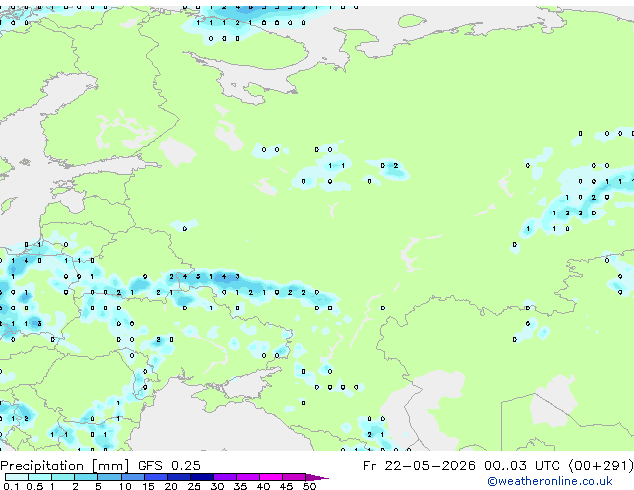The height and width of the screenshot is (490, 634).
Task: Click the '00..03 UTC' time label
Action: point(522,466)
